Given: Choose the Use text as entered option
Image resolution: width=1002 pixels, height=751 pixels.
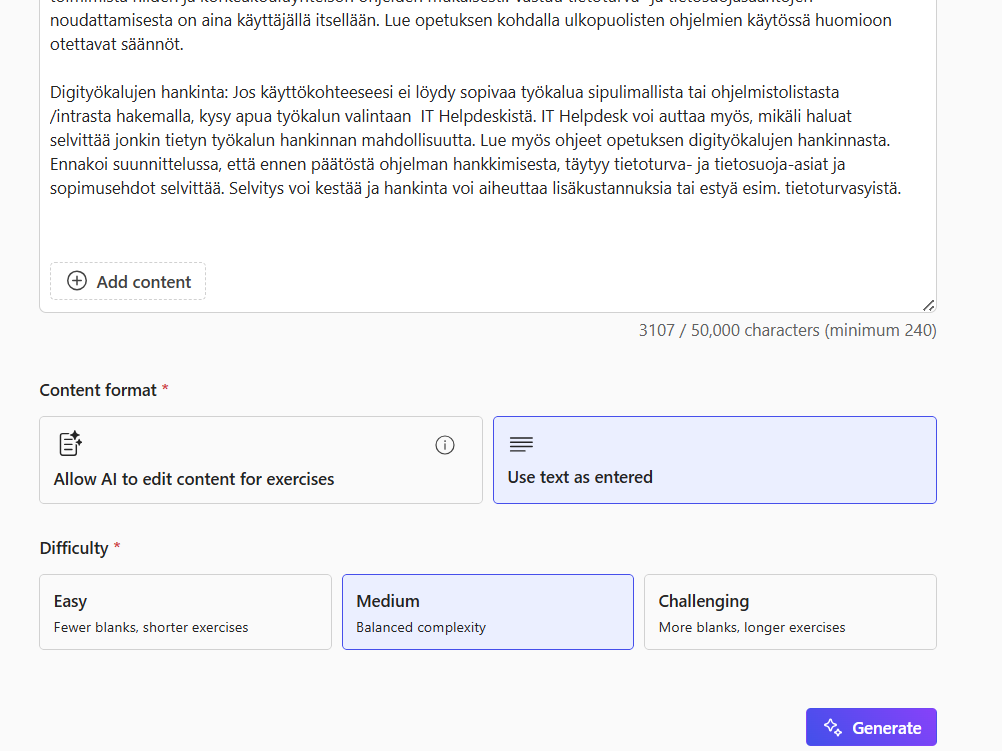Looking at the screenshot, I should pyautogui.click(x=714, y=460).
